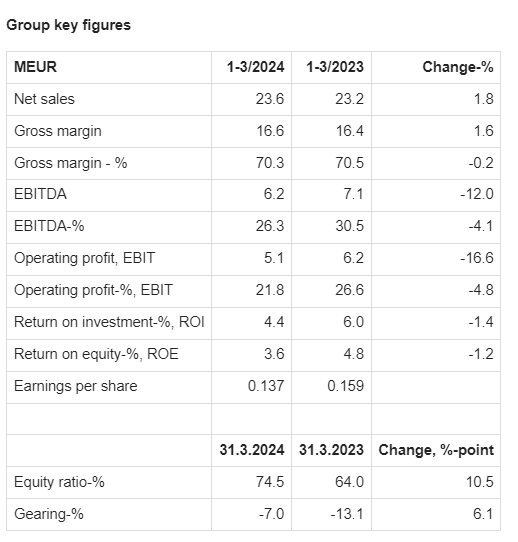
Task: Click Return on equity-%, ROE label
Action: pyautogui.click(x=96, y=354)
